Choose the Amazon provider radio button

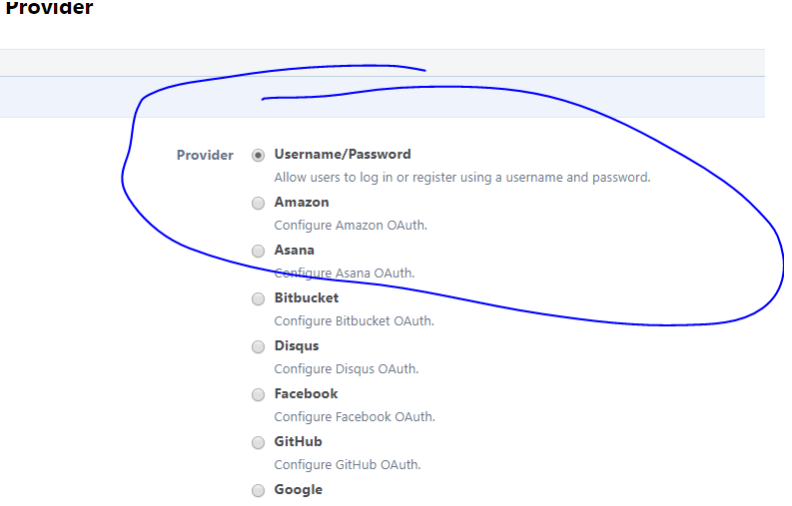[x=258, y=203]
